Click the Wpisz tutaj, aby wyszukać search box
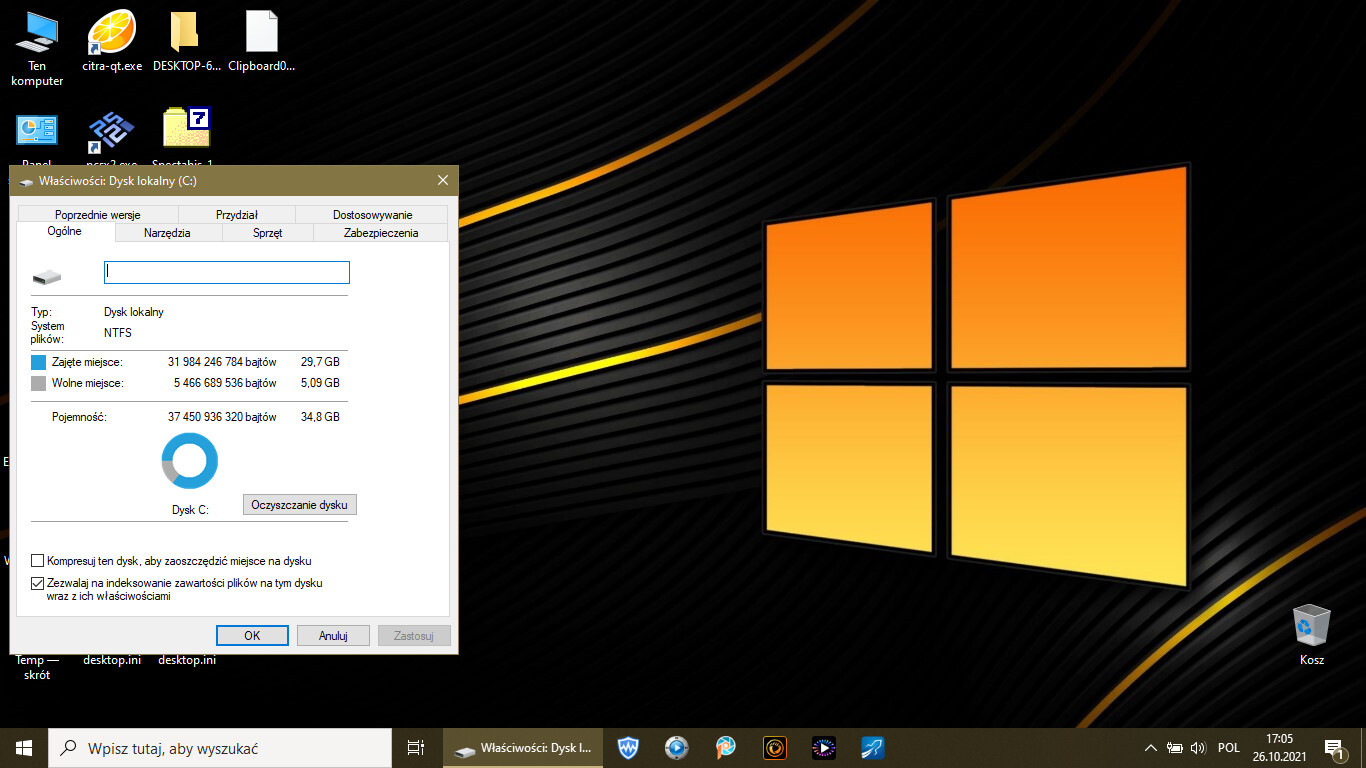The width and height of the screenshot is (1366, 768). tap(220, 748)
